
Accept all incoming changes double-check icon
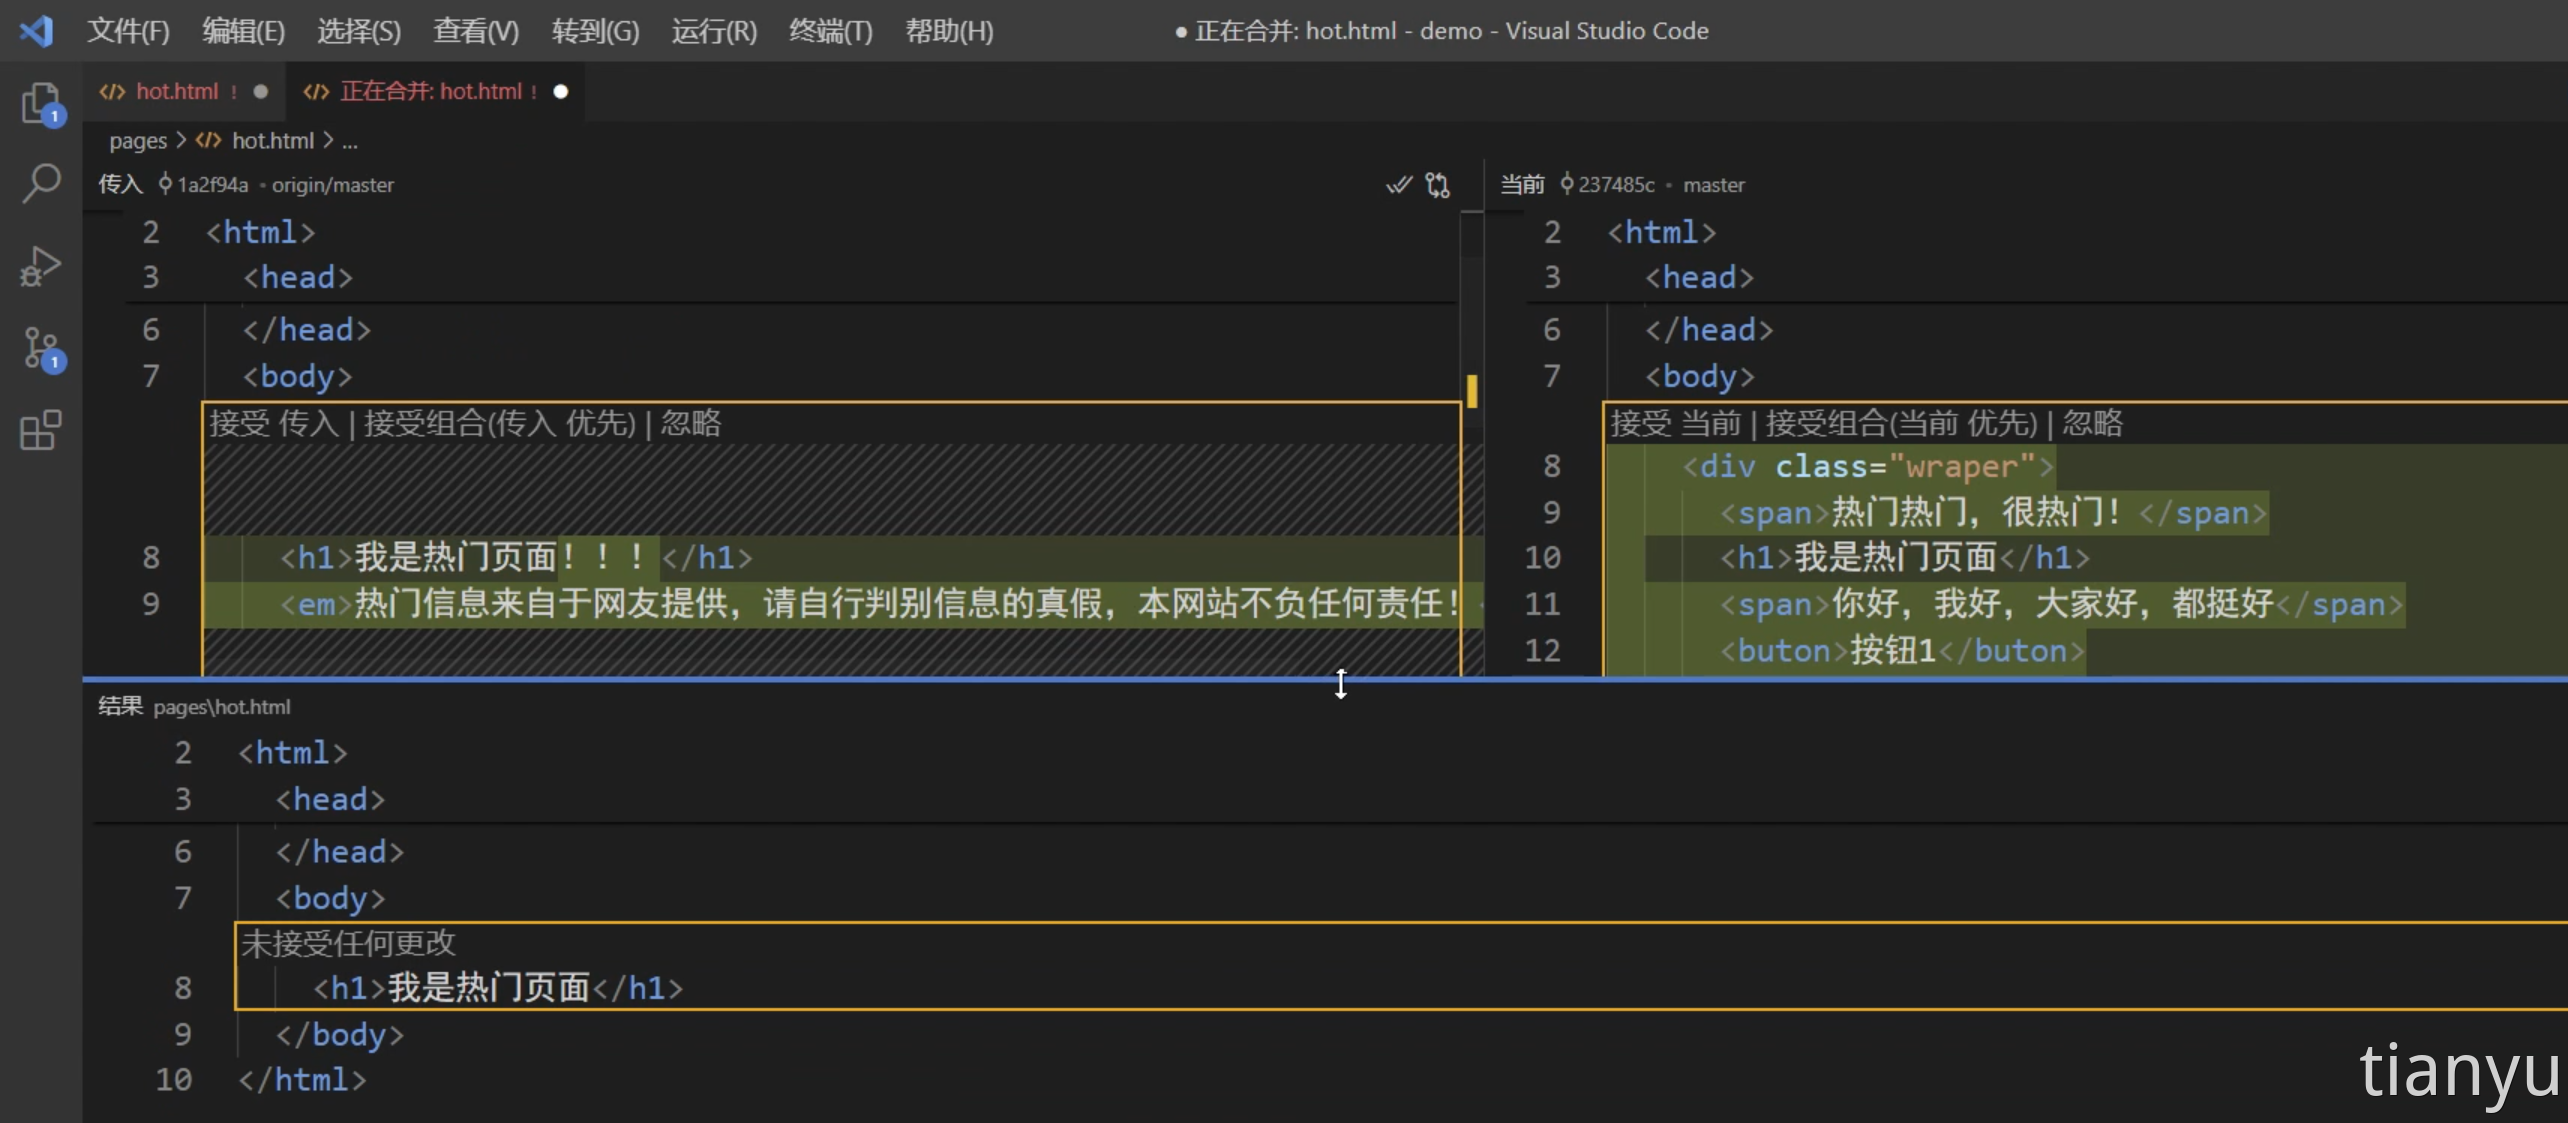coord(1398,185)
